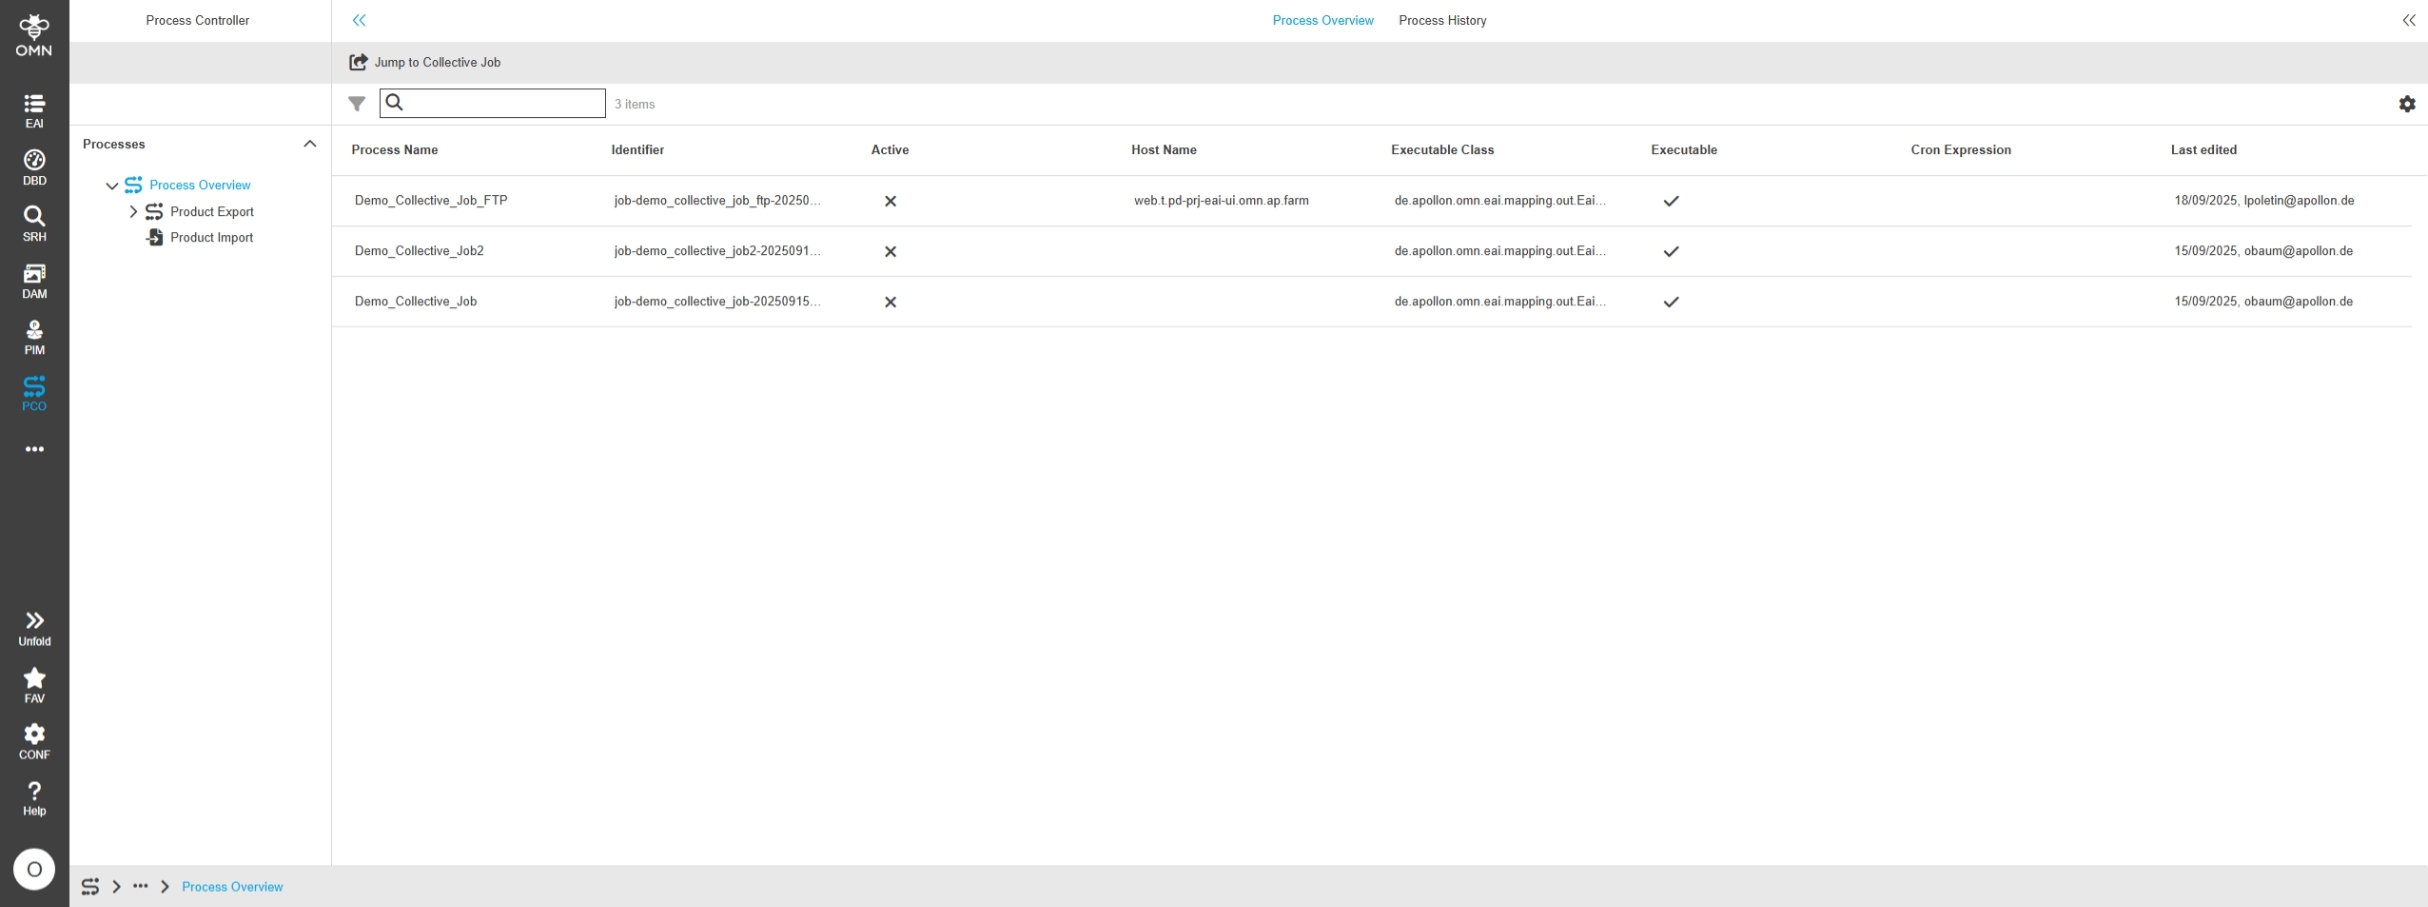
Task: Click the SRH search module icon
Action: [34, 223]
